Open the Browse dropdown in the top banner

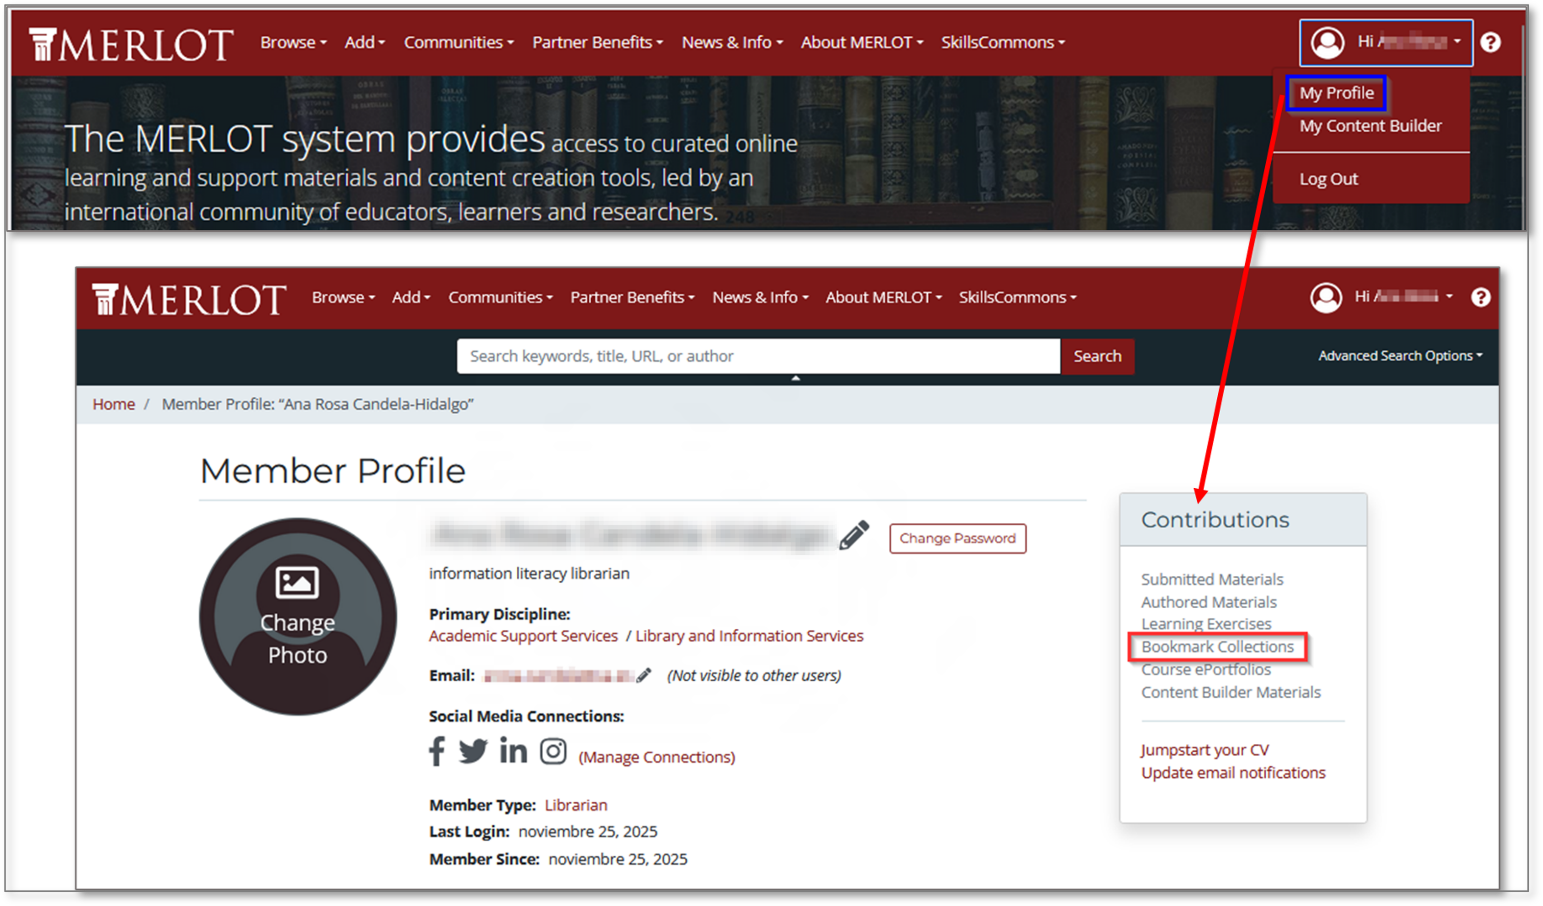293,42
